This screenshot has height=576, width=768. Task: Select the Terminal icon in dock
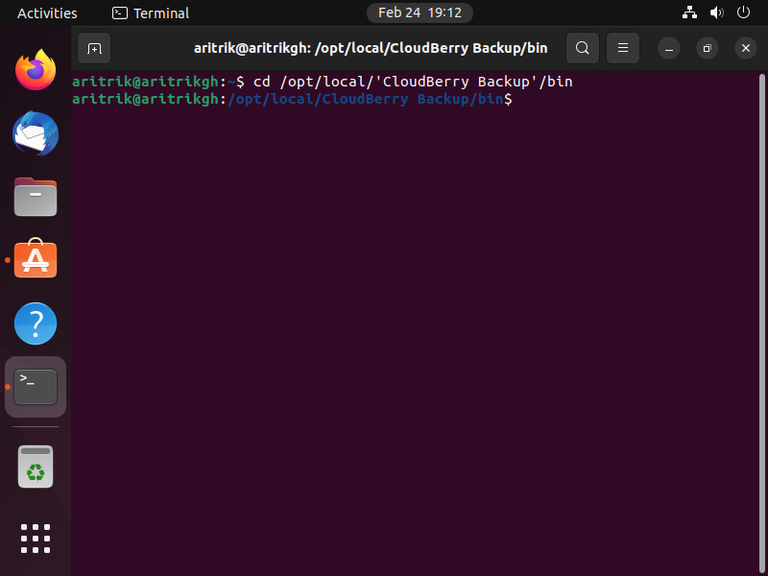(x=35, y=387)
